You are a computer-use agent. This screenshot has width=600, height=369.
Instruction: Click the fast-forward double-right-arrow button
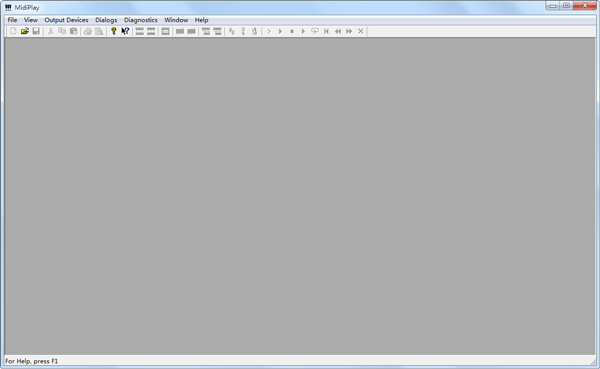(x=349, y=31)
